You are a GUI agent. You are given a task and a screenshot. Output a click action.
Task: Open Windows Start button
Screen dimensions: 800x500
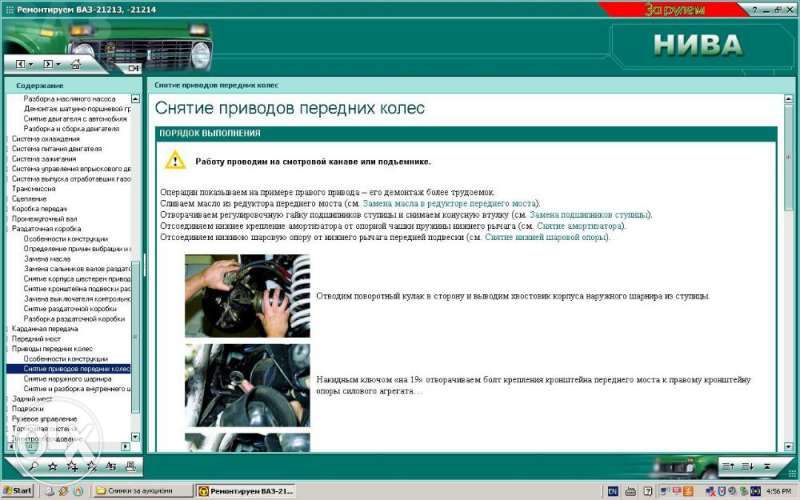17,491
